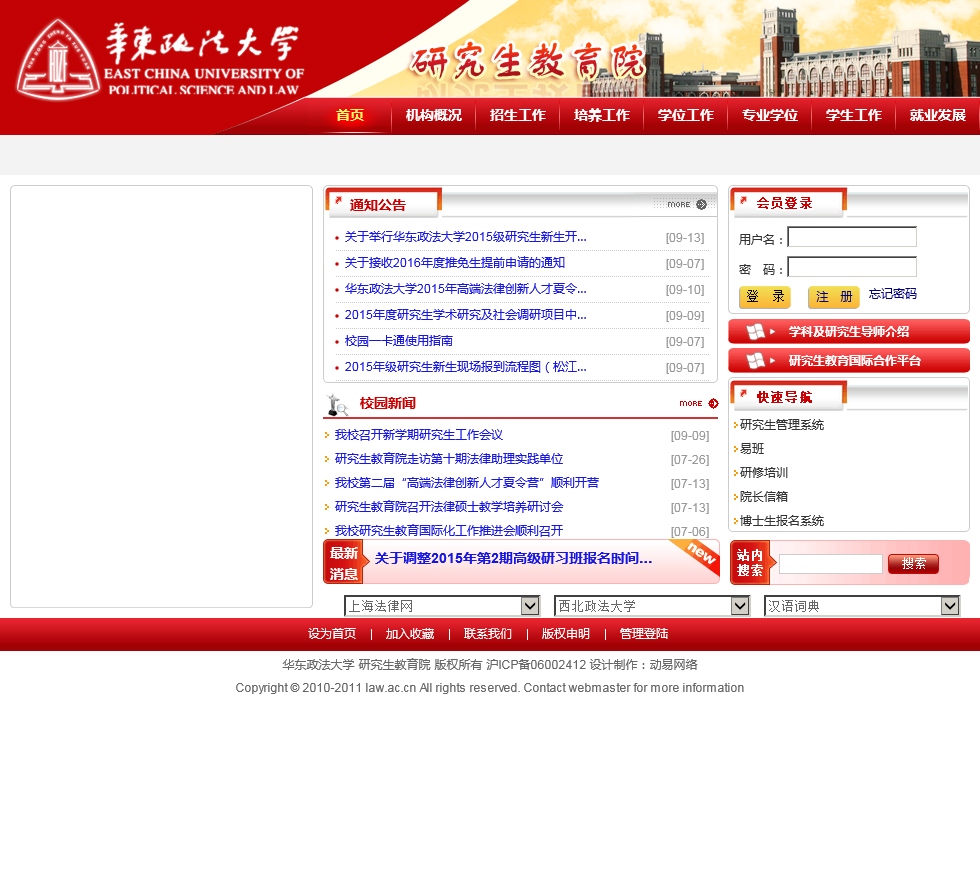
Task: Click 加入收藏 in footer bar
Action: click(410, 634)
